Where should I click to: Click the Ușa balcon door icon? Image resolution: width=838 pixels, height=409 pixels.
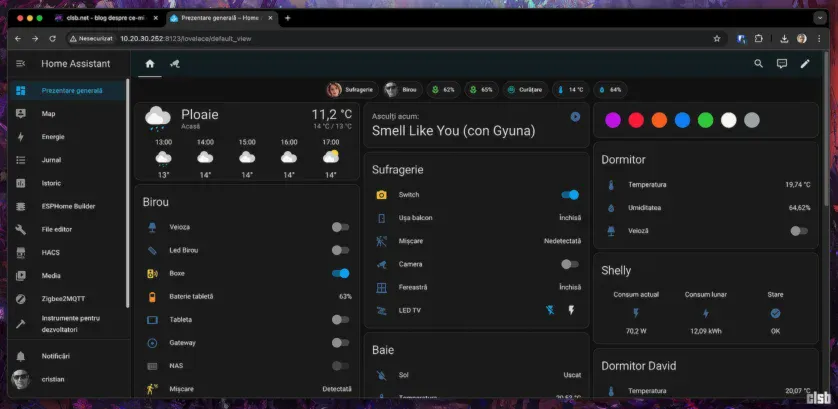click(x=381, y=218)
